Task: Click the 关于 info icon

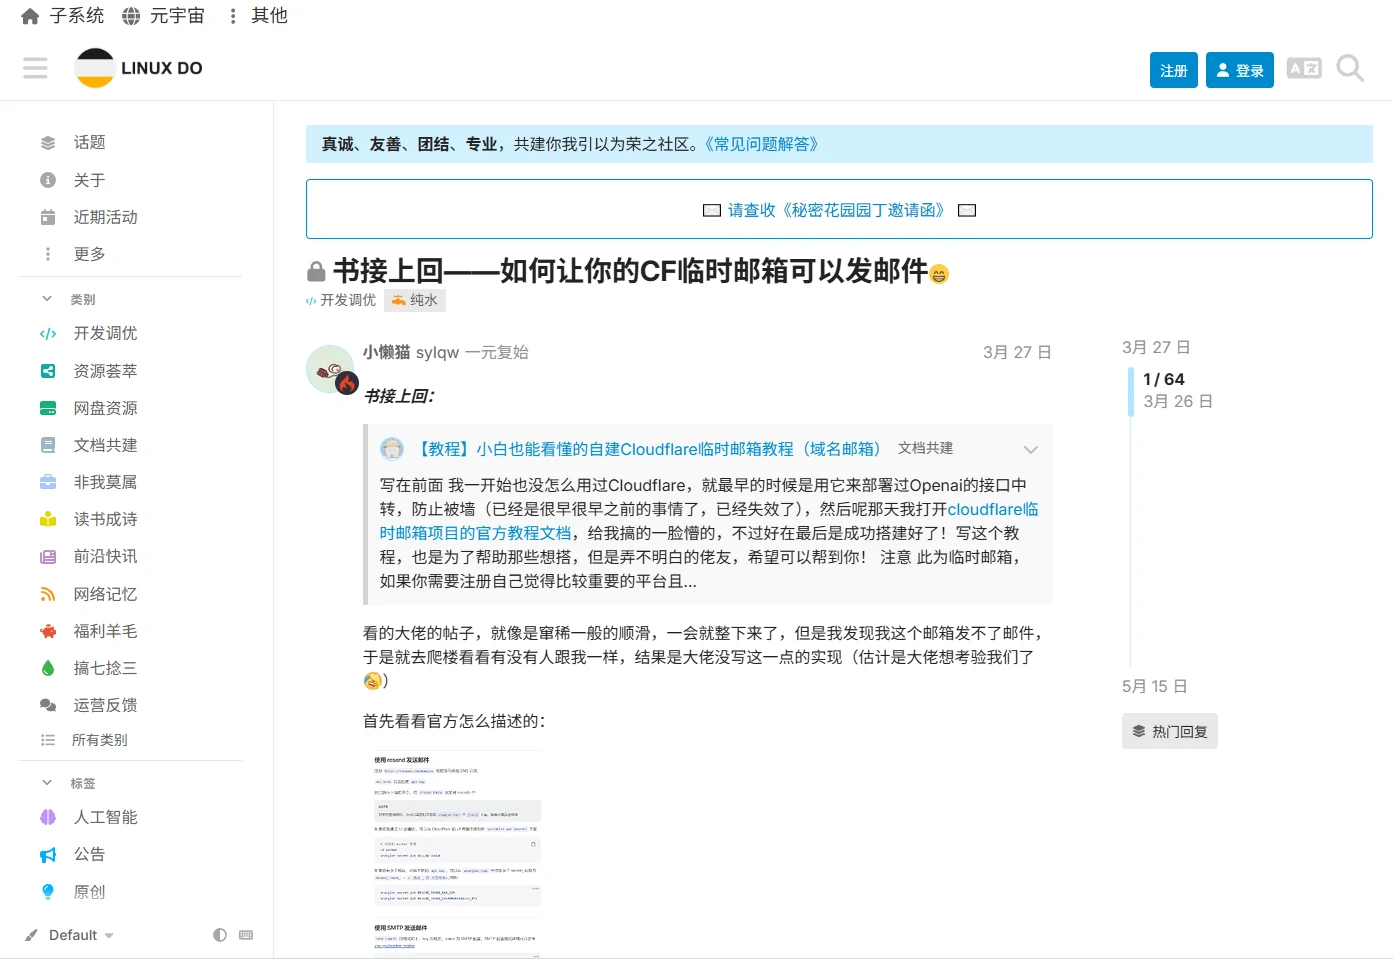Action: tap(48, 180)
